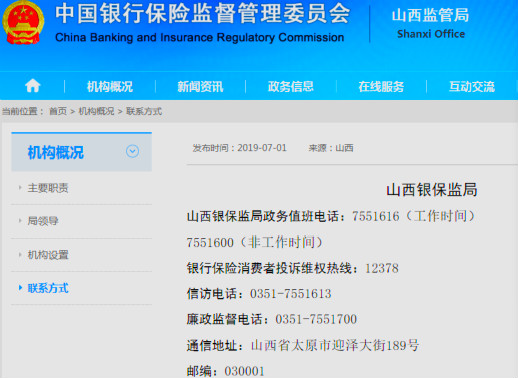Open the 在线服务 navigation menu
518x378 pixels.
pyautogui.click(x=381, y=87)
